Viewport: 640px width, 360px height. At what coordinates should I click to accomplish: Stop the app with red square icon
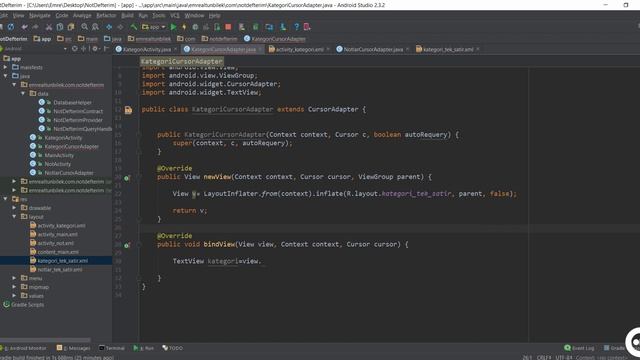coord(228,27)
